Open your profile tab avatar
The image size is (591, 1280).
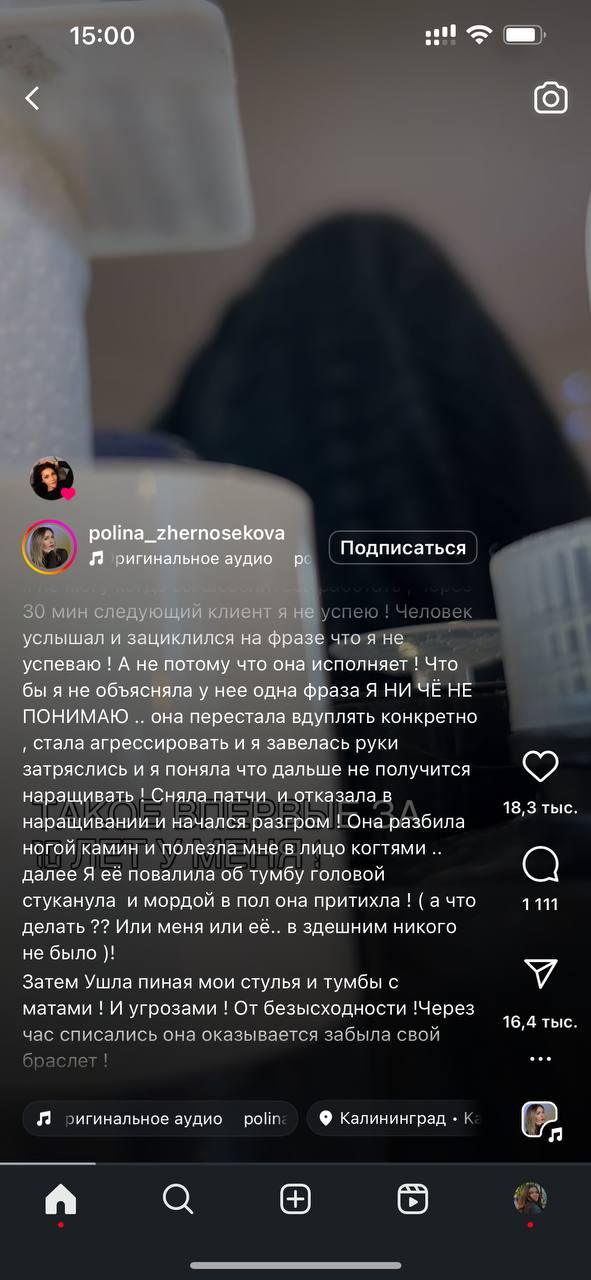(x=530, y=1198)
